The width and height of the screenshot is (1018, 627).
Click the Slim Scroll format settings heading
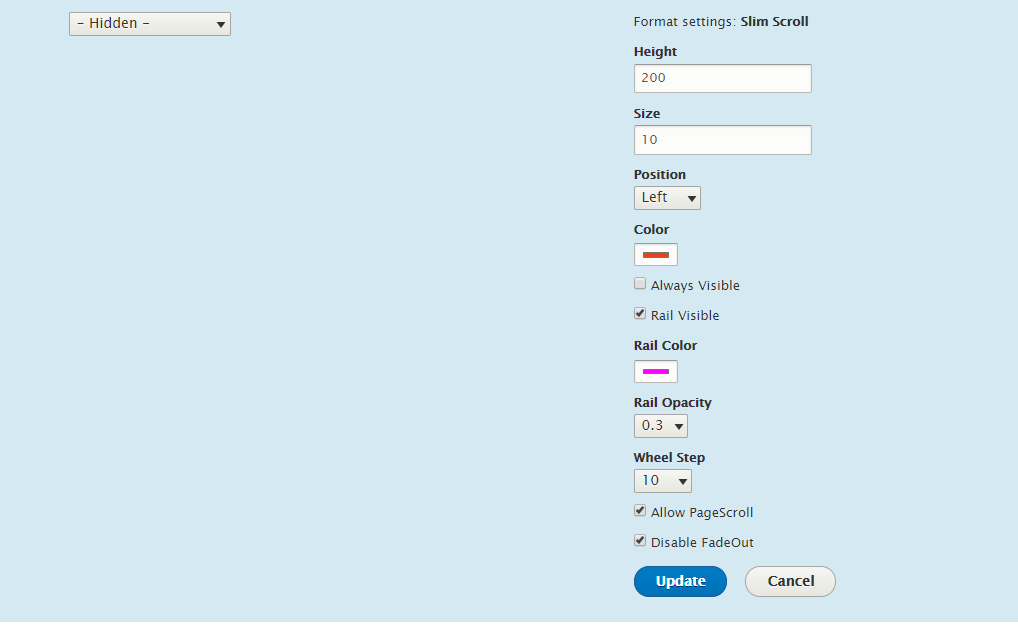[775, 21]
